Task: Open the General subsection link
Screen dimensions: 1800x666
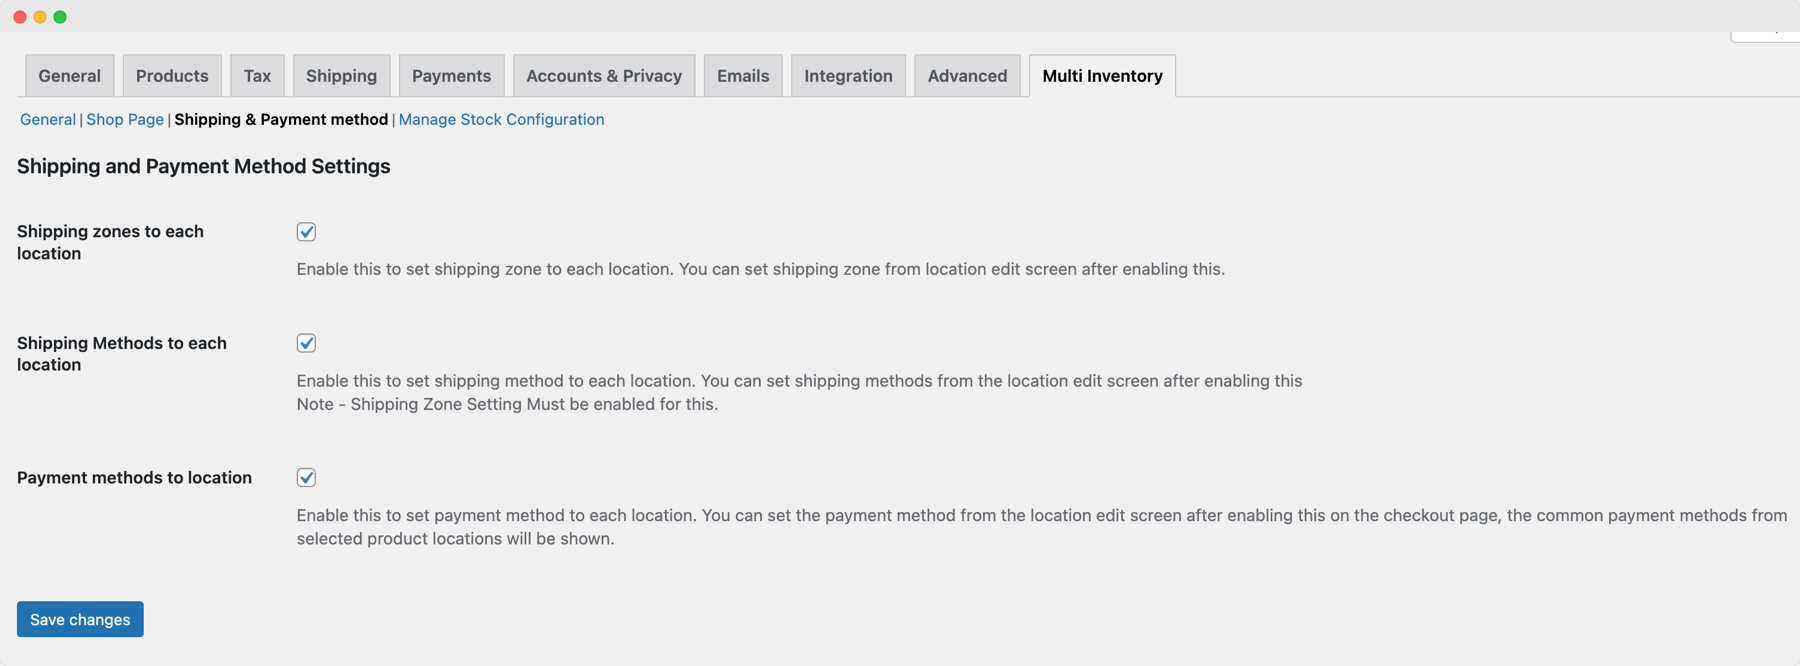Action: tap(47, 119)
